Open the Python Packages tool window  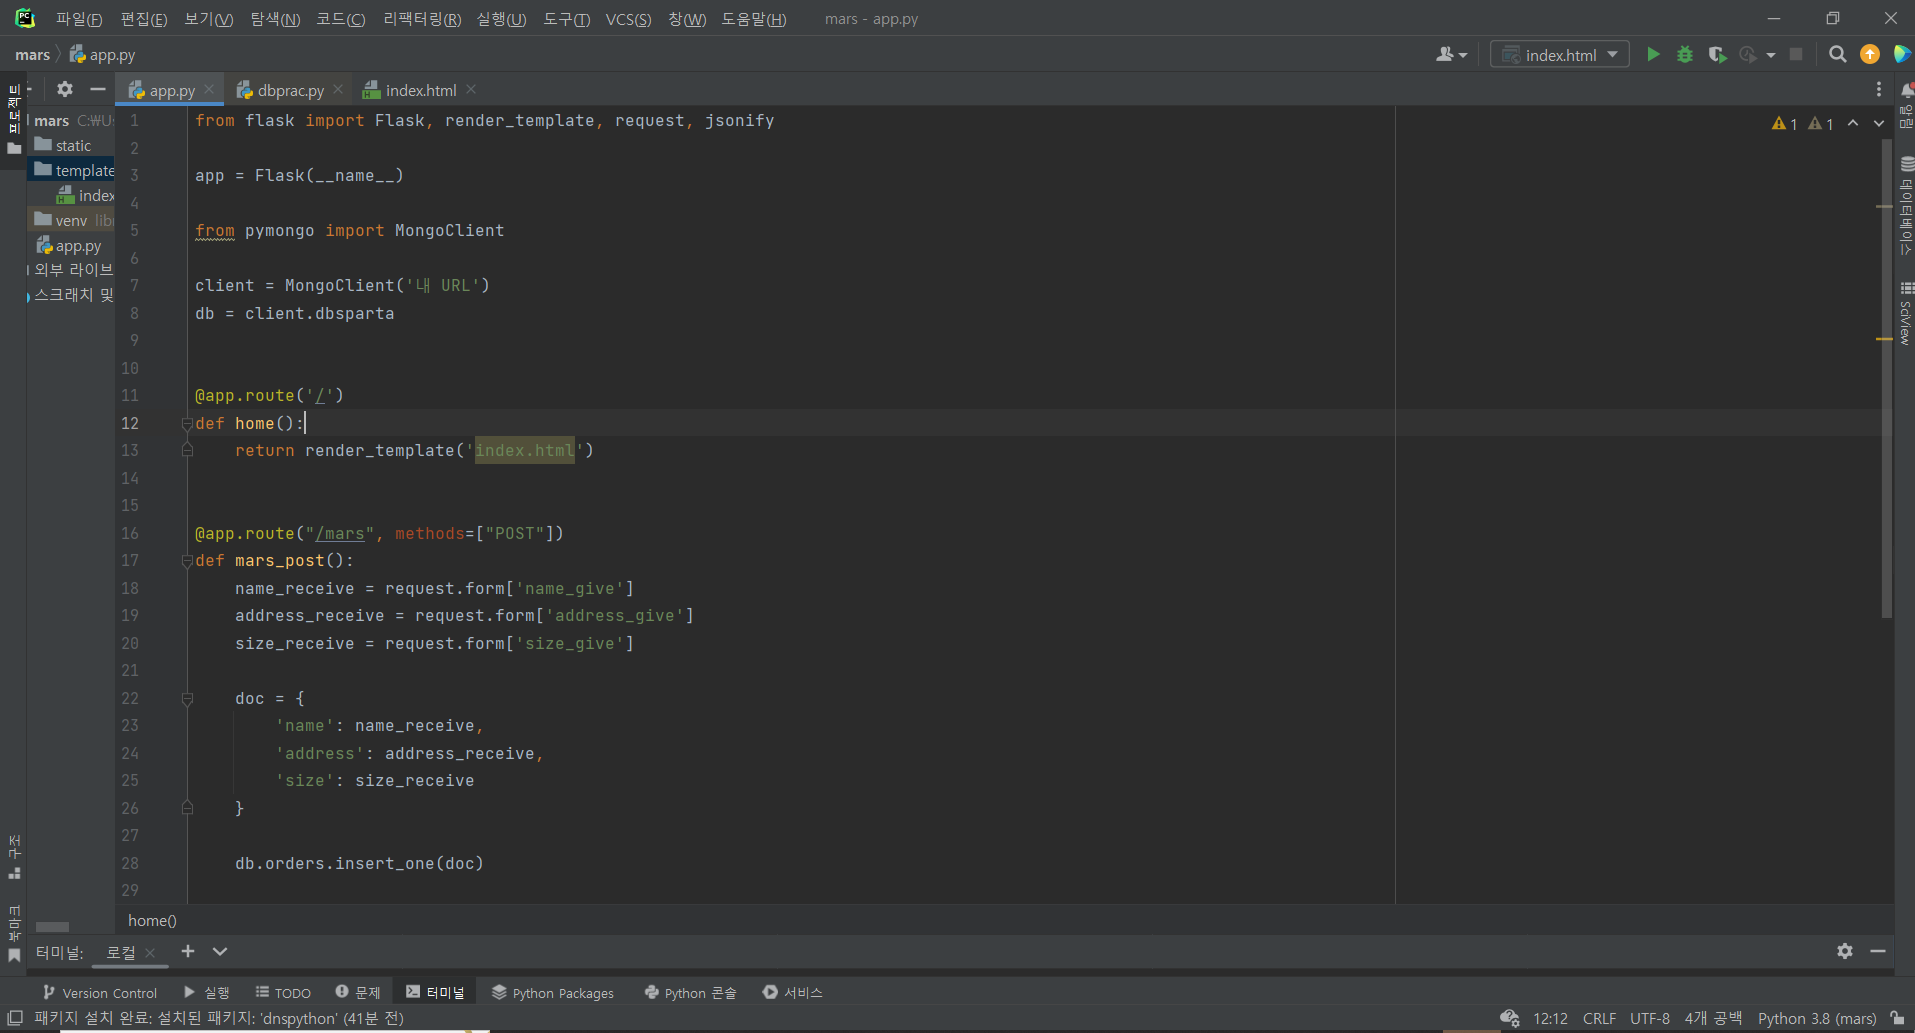[x=553, y=992]
